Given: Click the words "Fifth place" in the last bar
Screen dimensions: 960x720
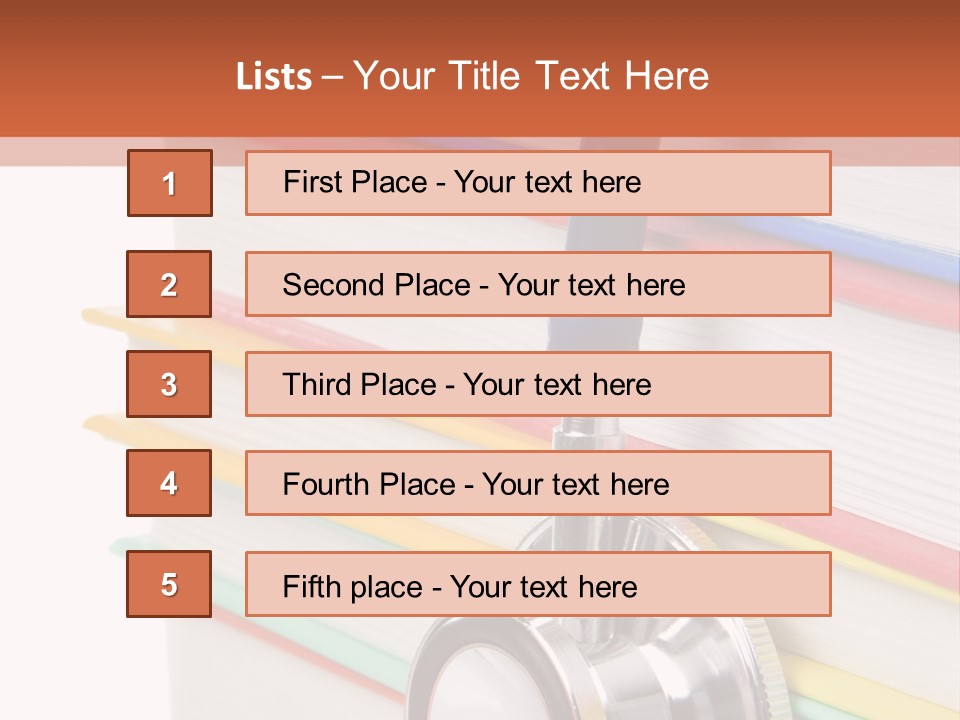Looking at the screenshot, I should pos(353,587).
